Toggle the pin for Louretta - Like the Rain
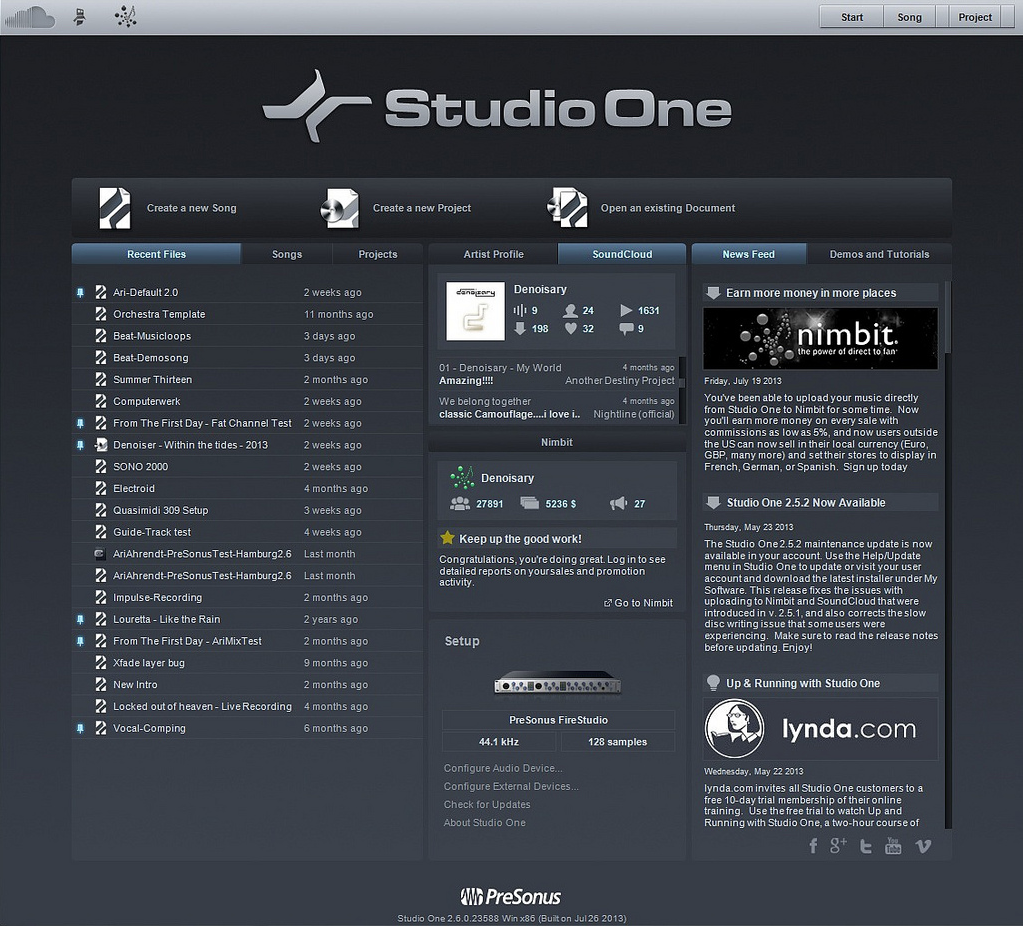 pyautogui.click(x=80, y=619)
